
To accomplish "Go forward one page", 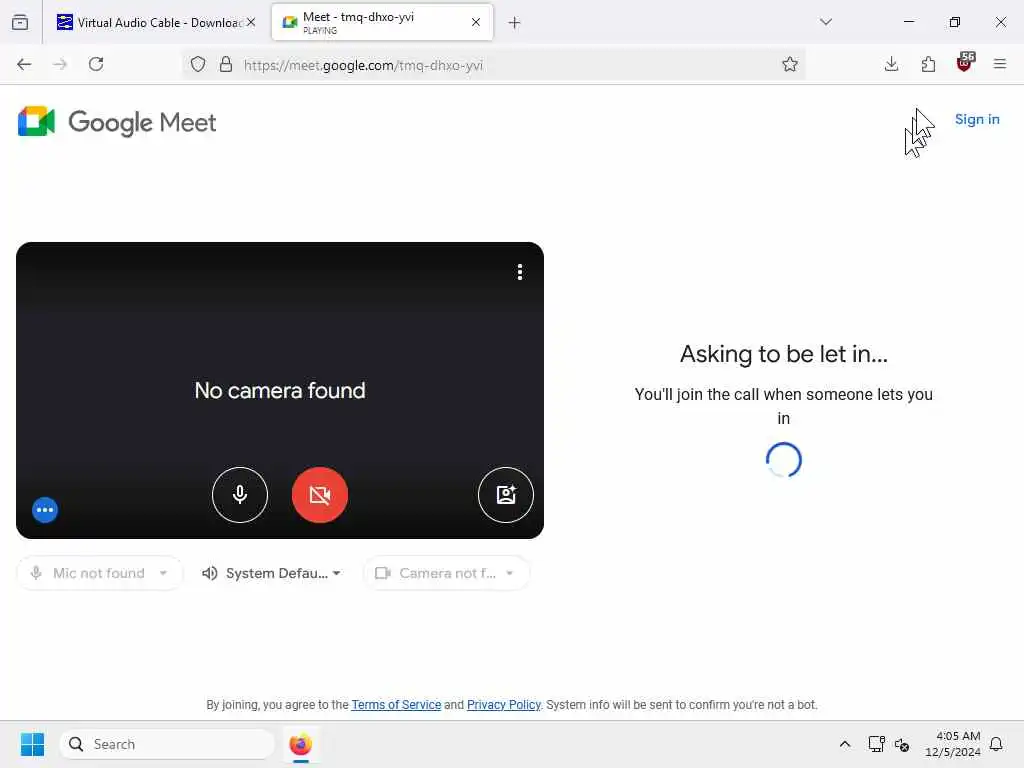I will point(60,64).
